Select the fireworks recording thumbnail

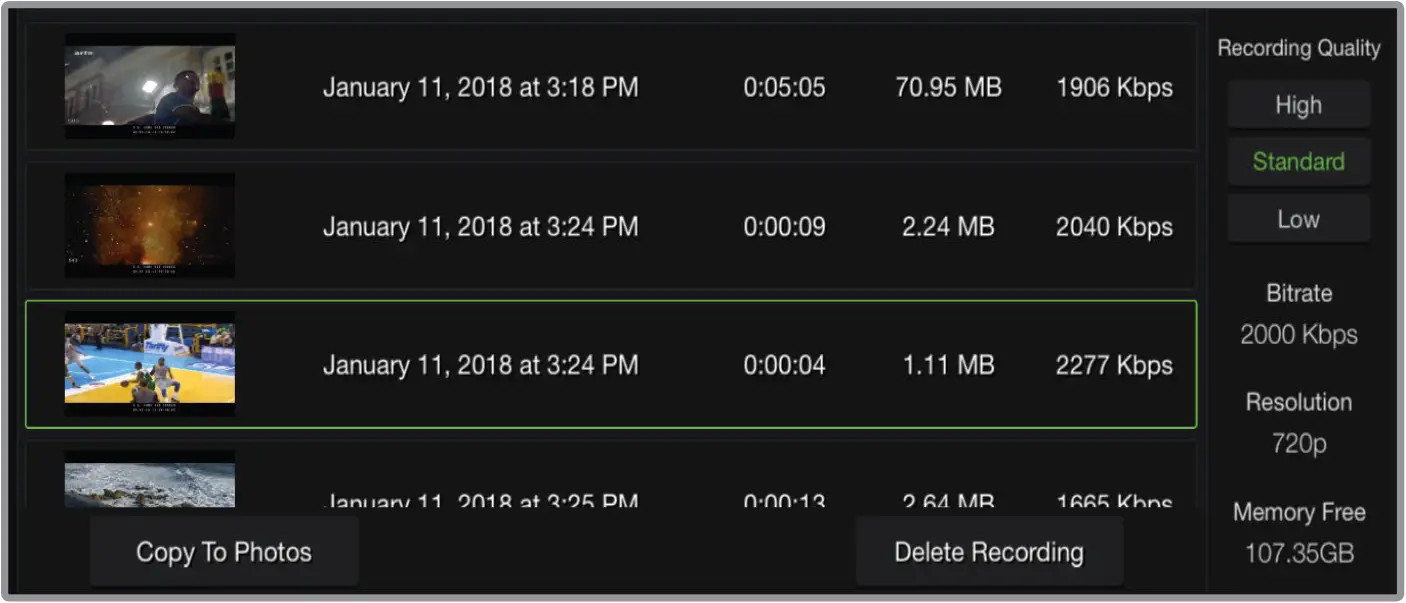pos(150,226)
